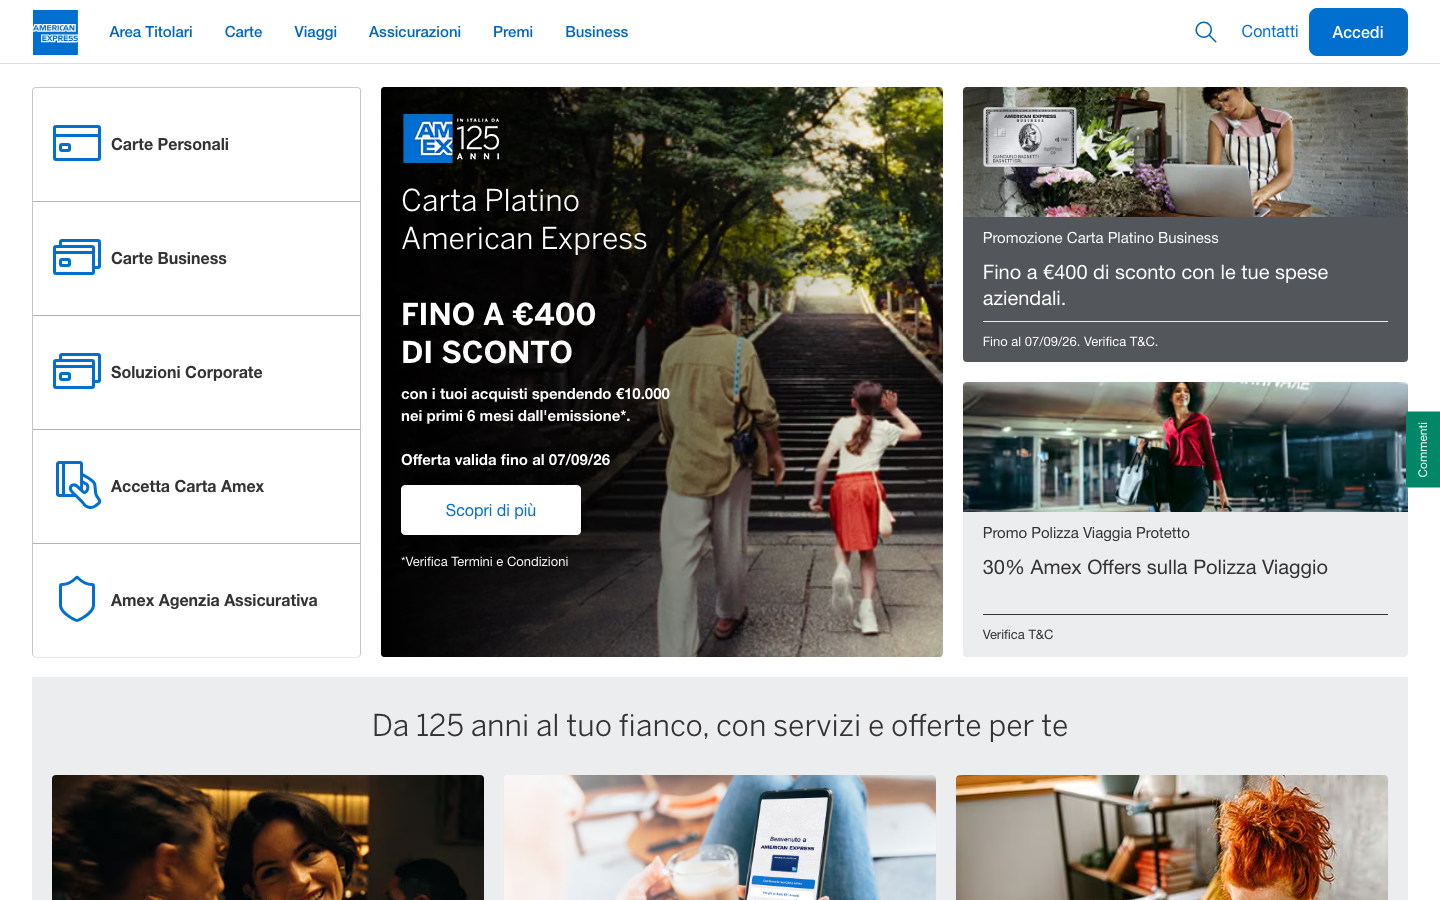Click the 'Verifica T&C' text under Polizza
The height and width of the screenshot is (900, 1440).
(1018, 635)
